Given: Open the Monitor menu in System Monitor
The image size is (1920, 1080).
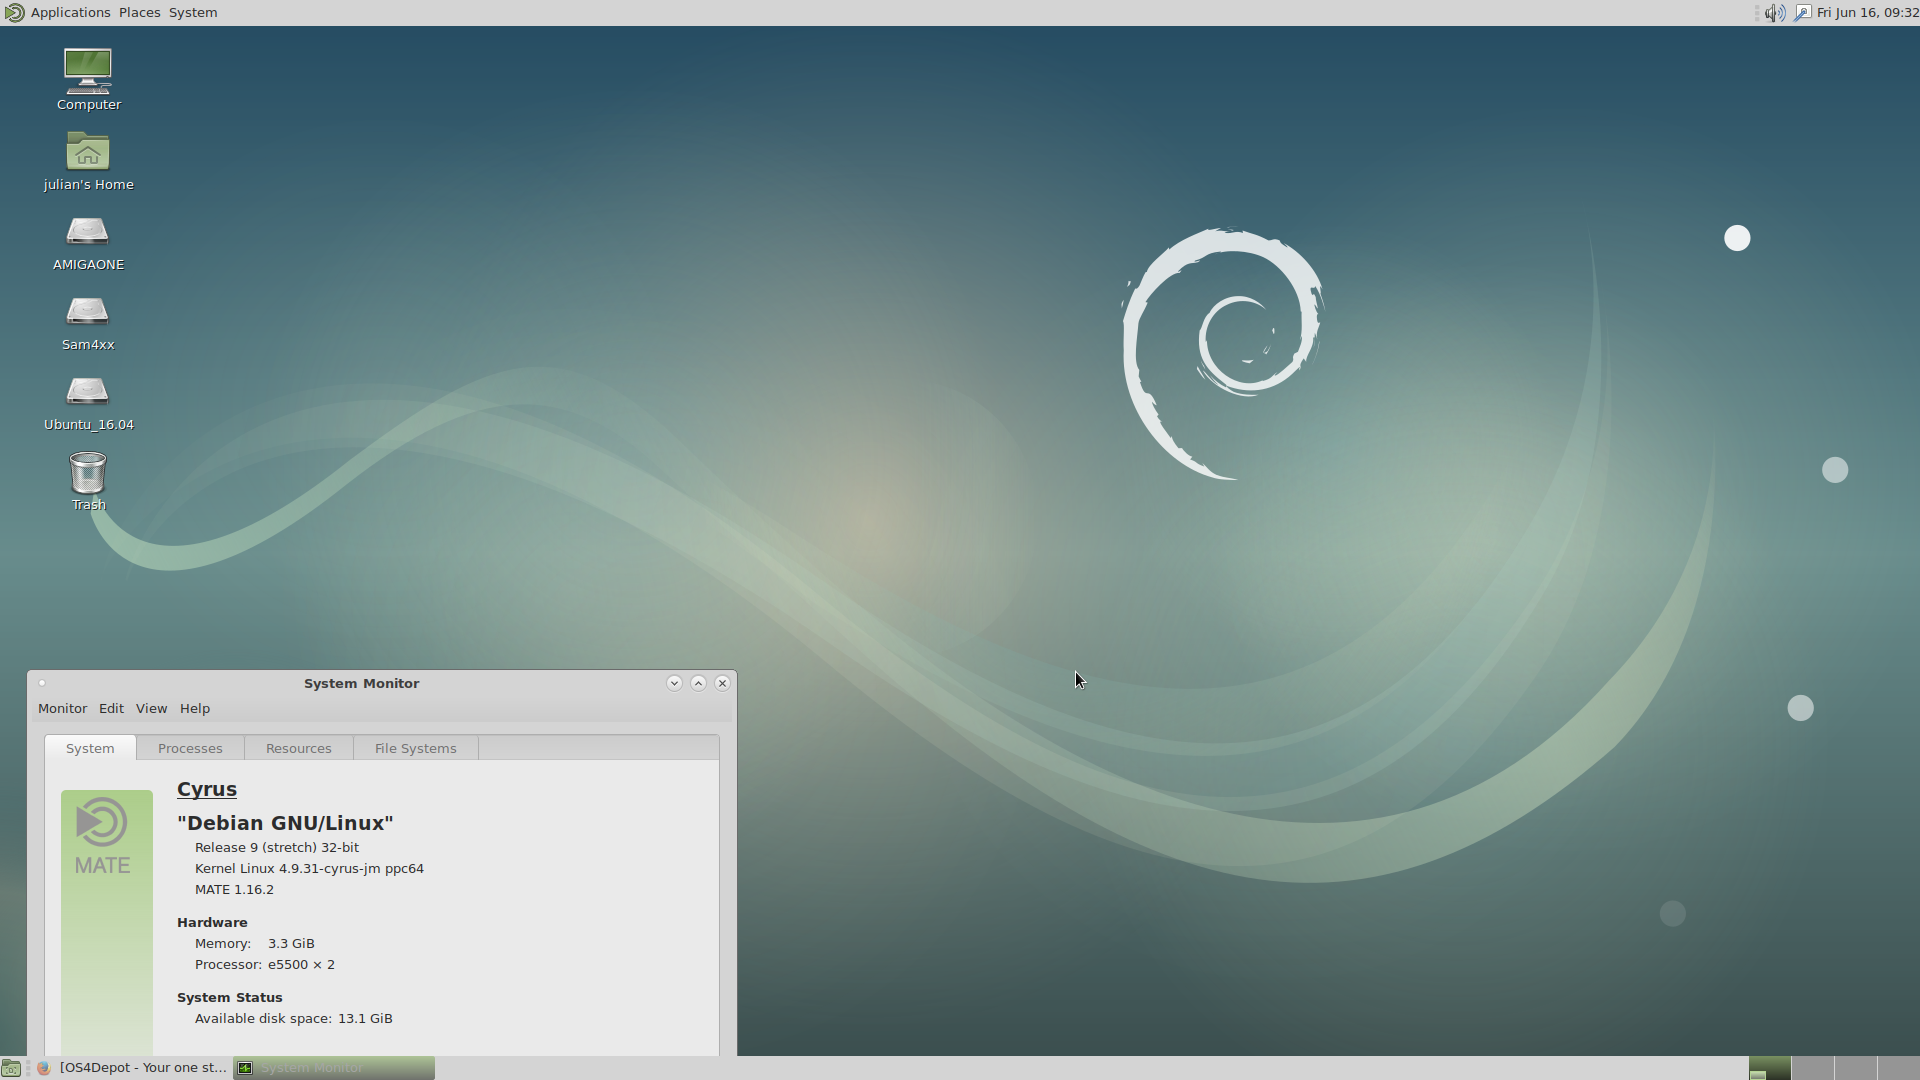Looking at the screenshot, I should point(62,708).
